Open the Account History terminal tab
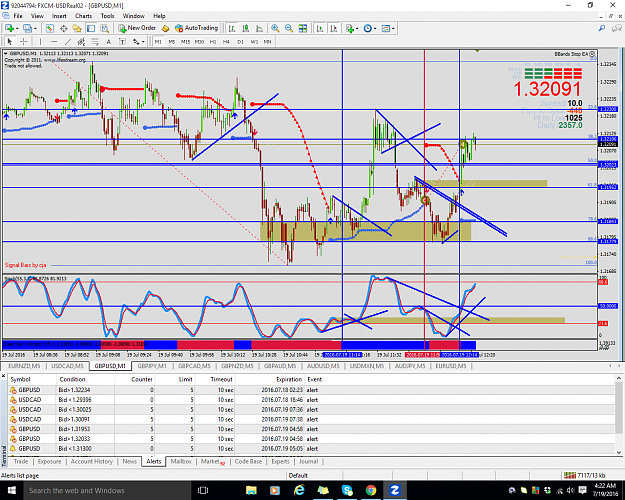 click(92, 461)
